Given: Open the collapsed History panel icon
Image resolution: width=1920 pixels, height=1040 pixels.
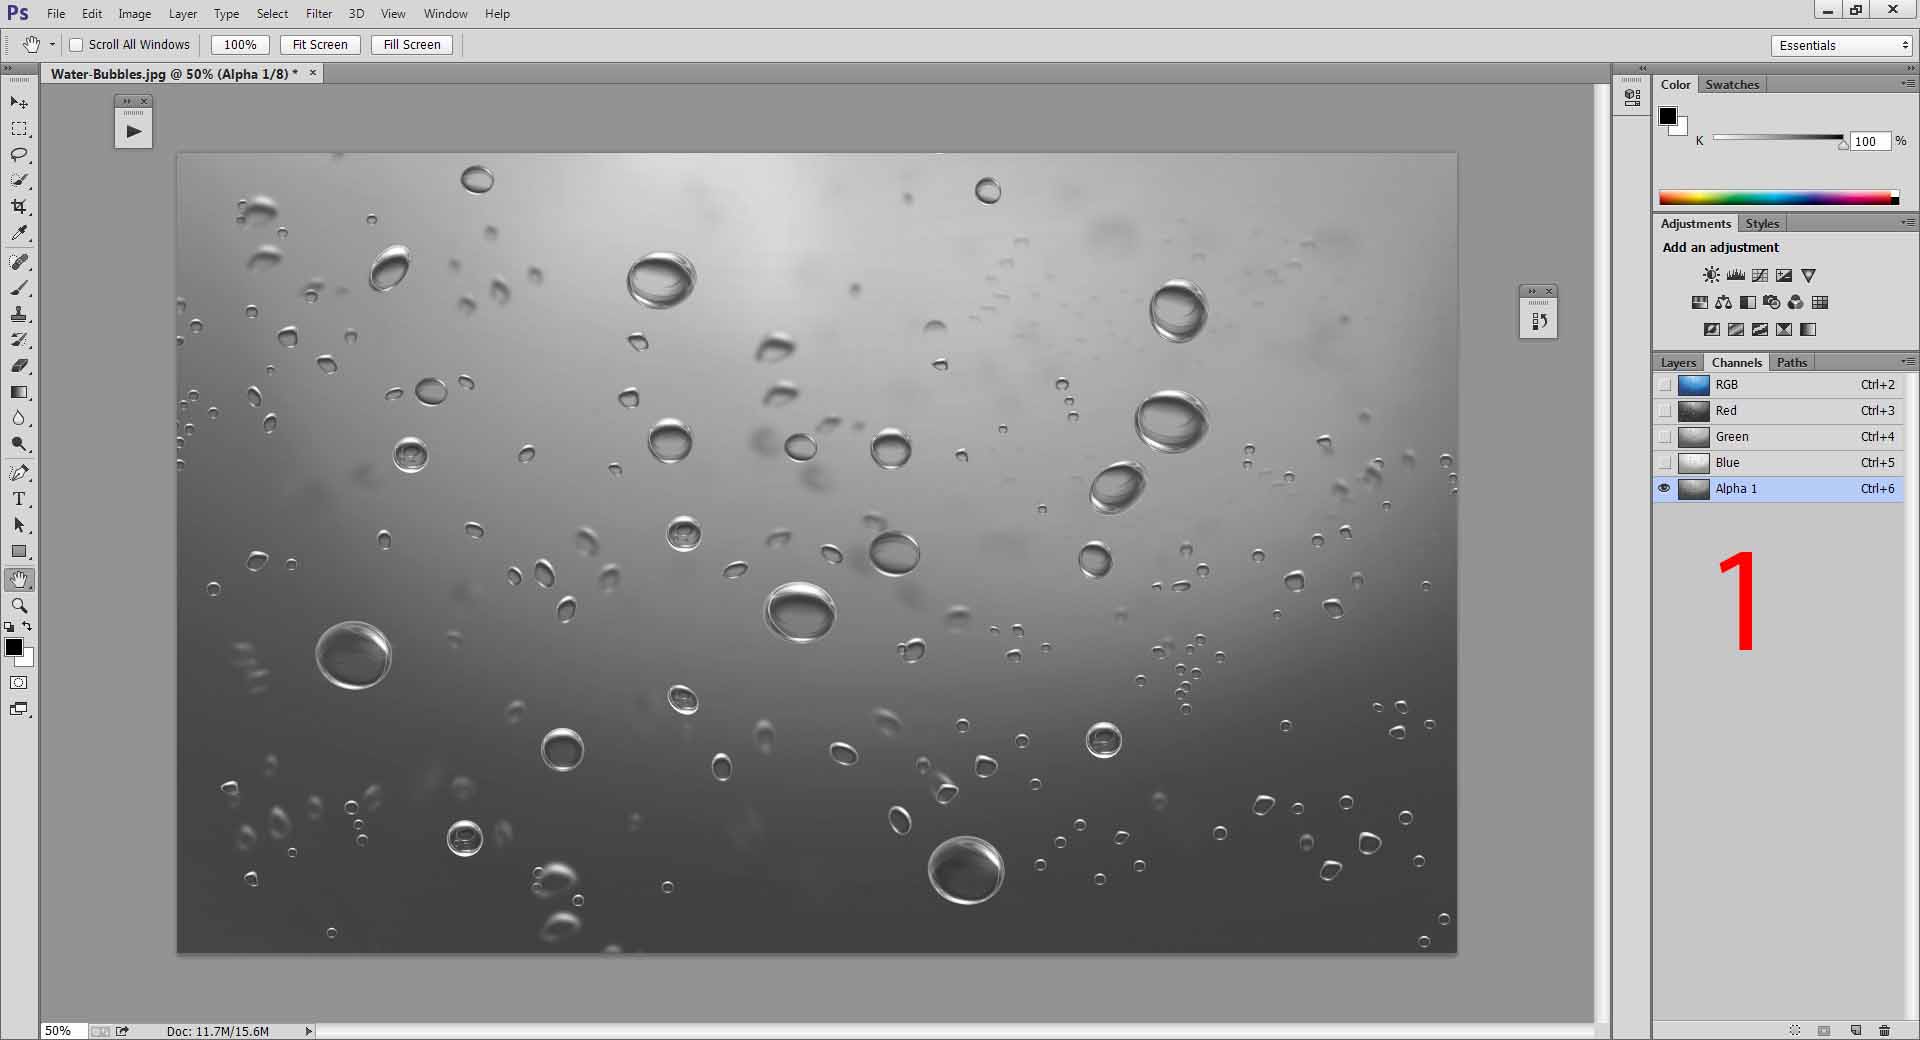Looking at the screenshot, I should coord(1538,321).
